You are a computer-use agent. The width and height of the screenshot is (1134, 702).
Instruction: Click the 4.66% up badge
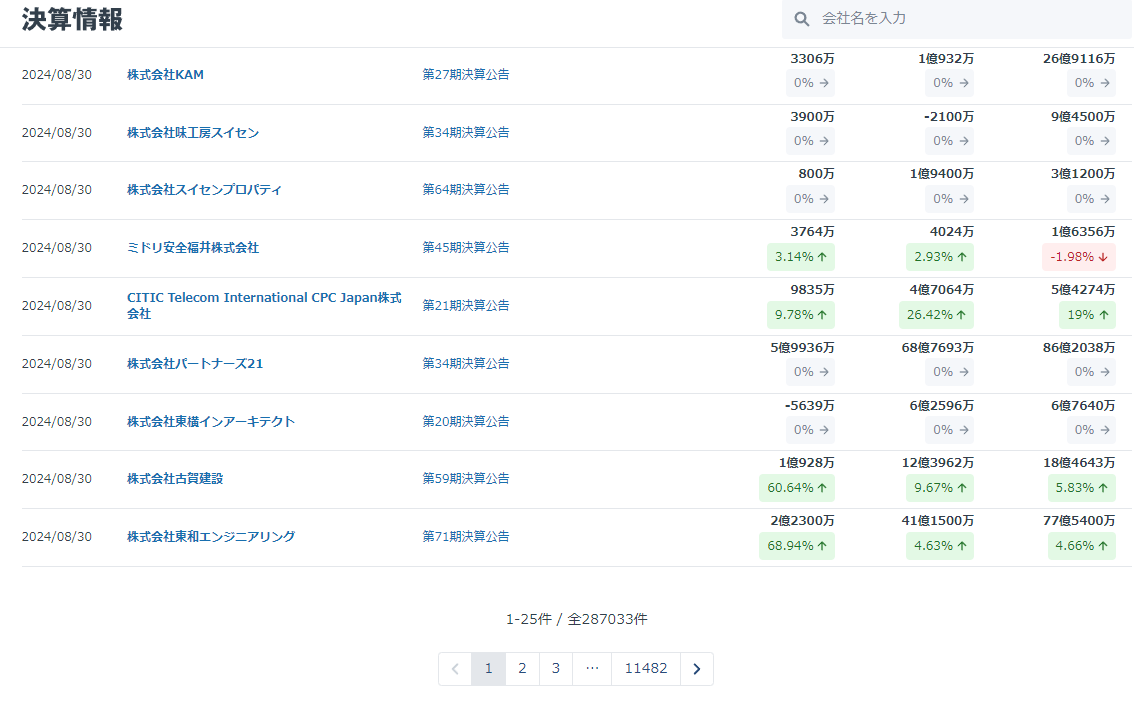click(x=1082, y=546)
